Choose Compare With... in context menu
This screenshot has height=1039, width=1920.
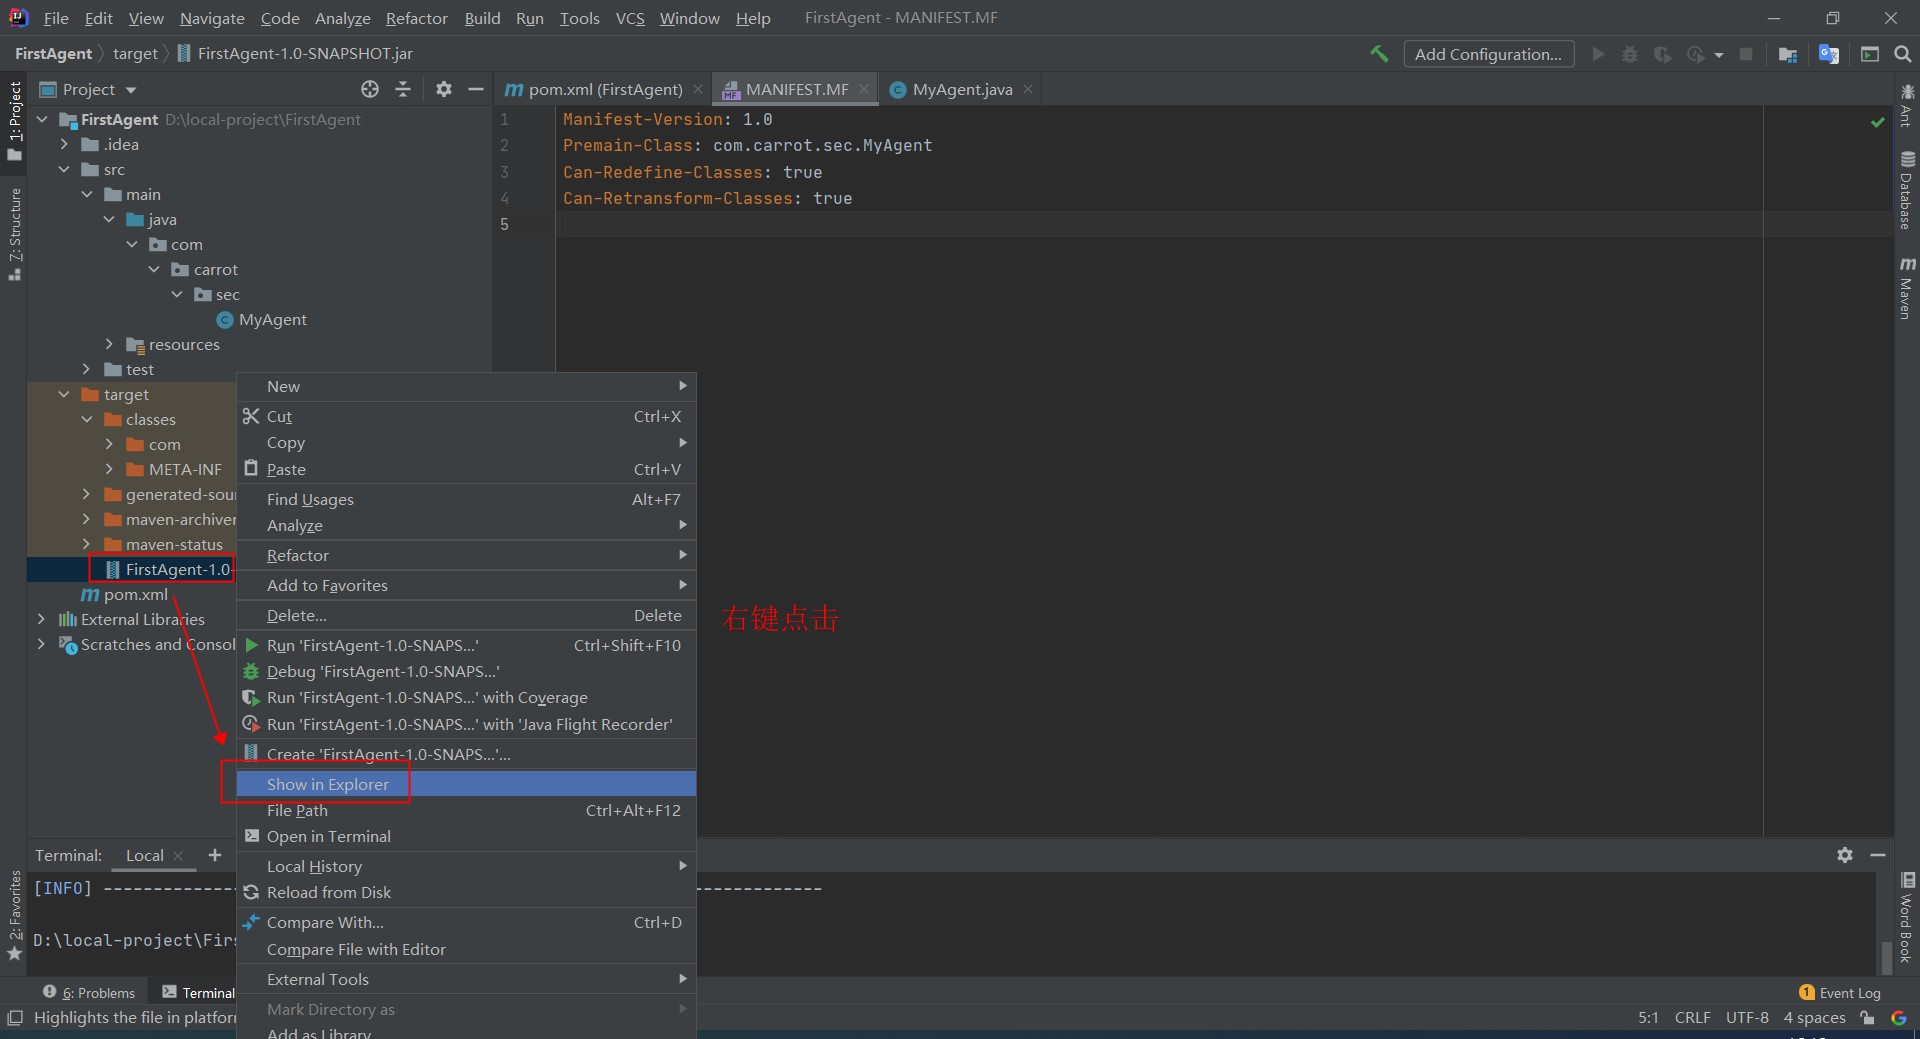466,922
